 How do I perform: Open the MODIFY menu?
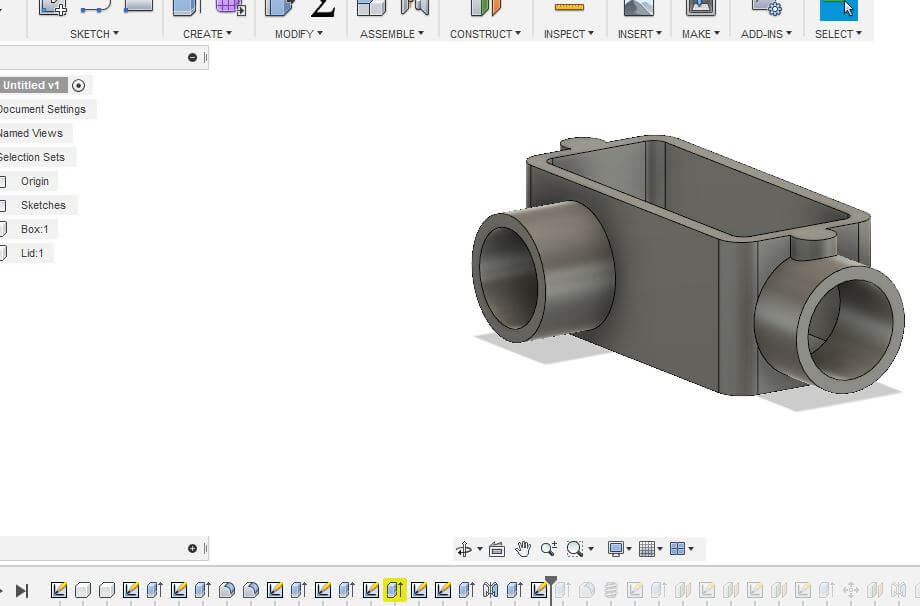[298, 34]
